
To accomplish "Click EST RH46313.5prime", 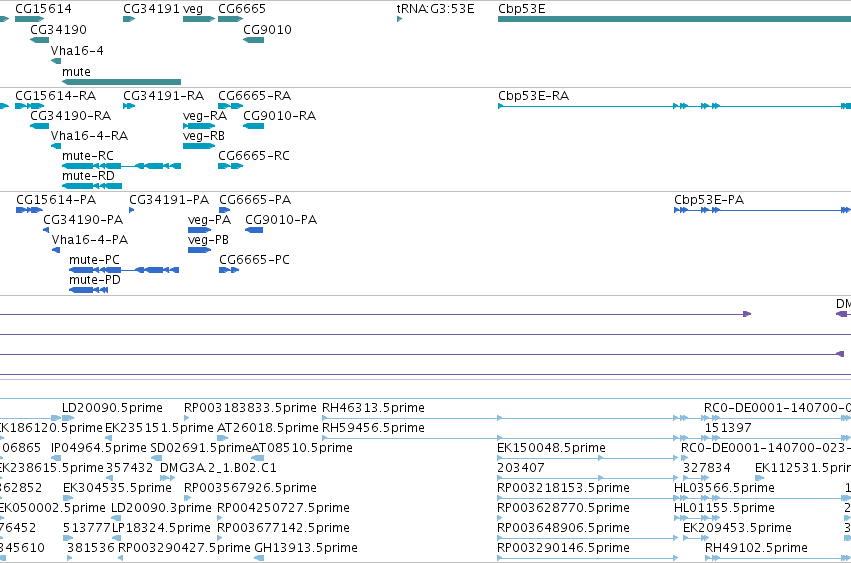I will (373, 408).
